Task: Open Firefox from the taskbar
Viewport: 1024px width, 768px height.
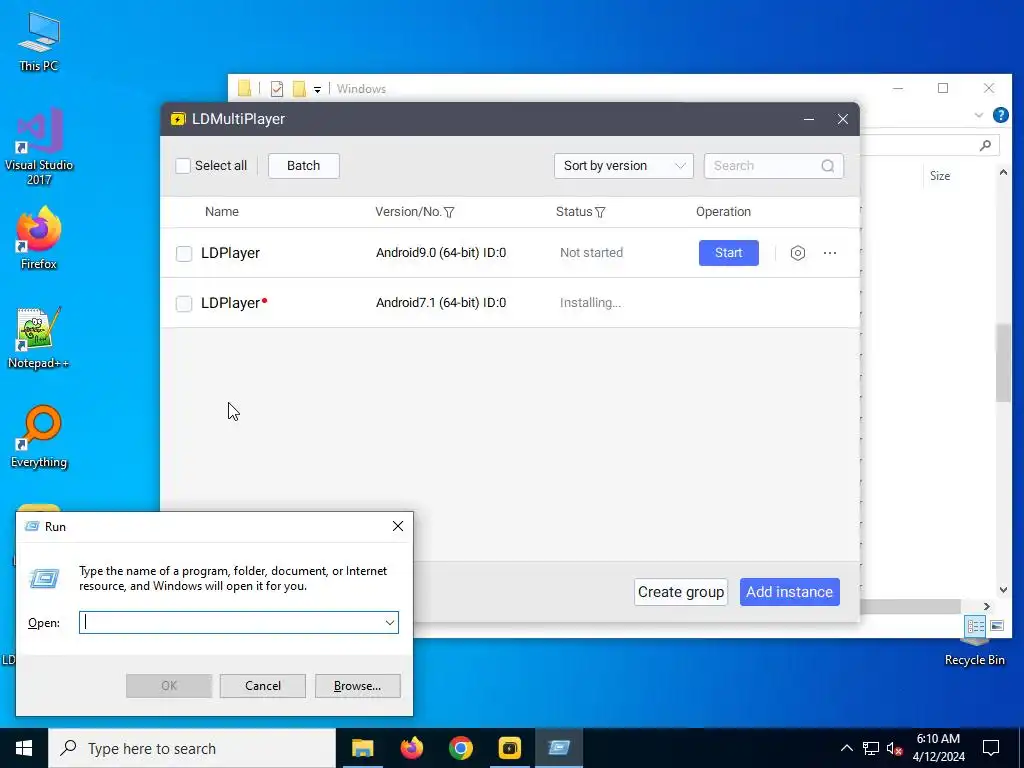Action: click(x=411, y=748)
